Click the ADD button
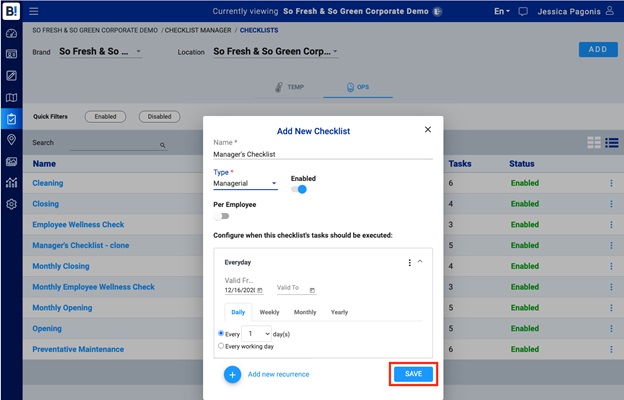 (598, 49)
